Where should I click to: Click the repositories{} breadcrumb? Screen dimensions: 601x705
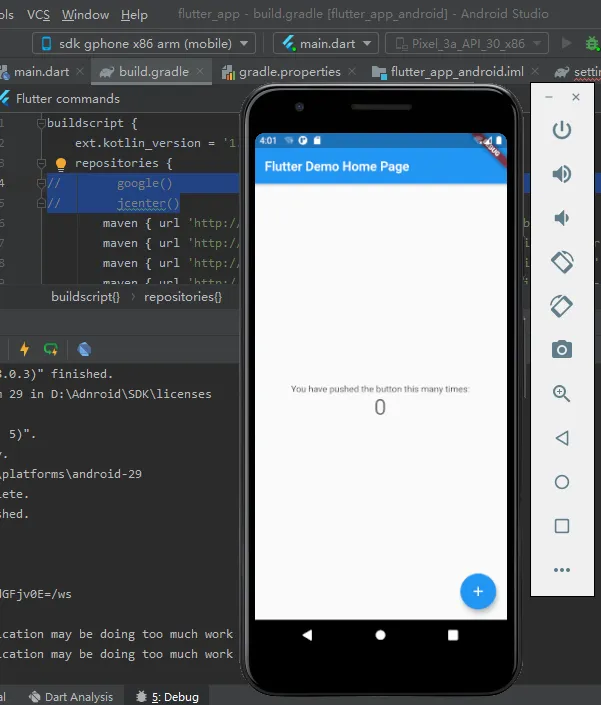coord(183,297)
